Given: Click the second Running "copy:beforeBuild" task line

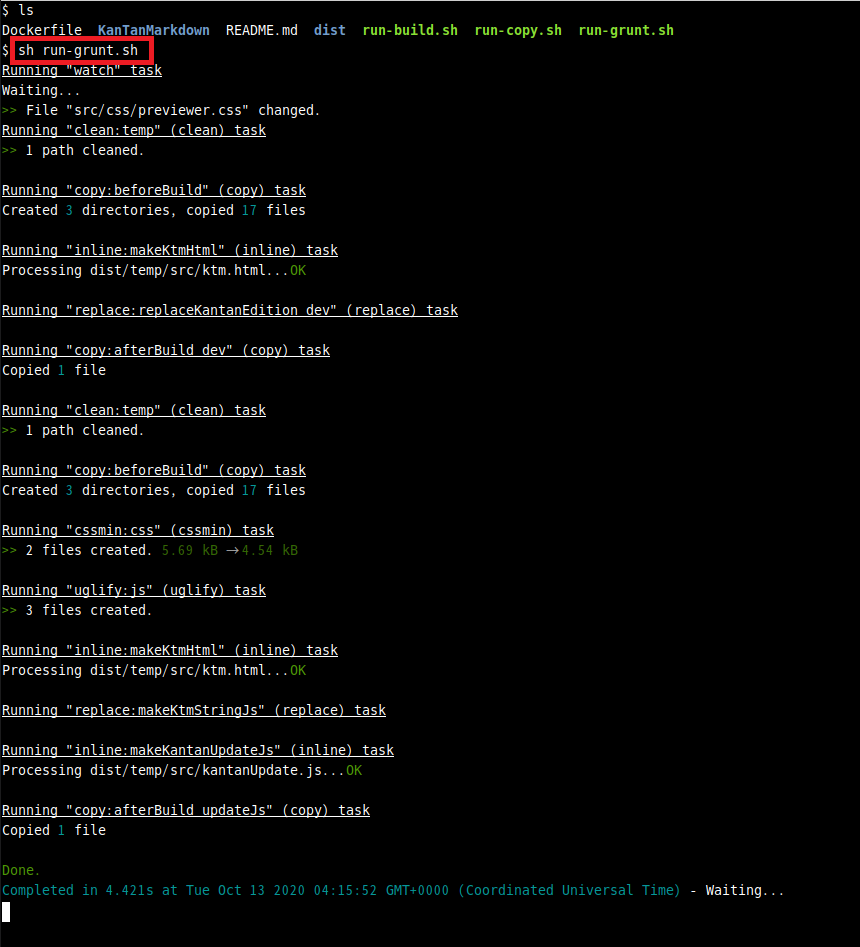Looking at the screenshot, I should coord(154,469).
